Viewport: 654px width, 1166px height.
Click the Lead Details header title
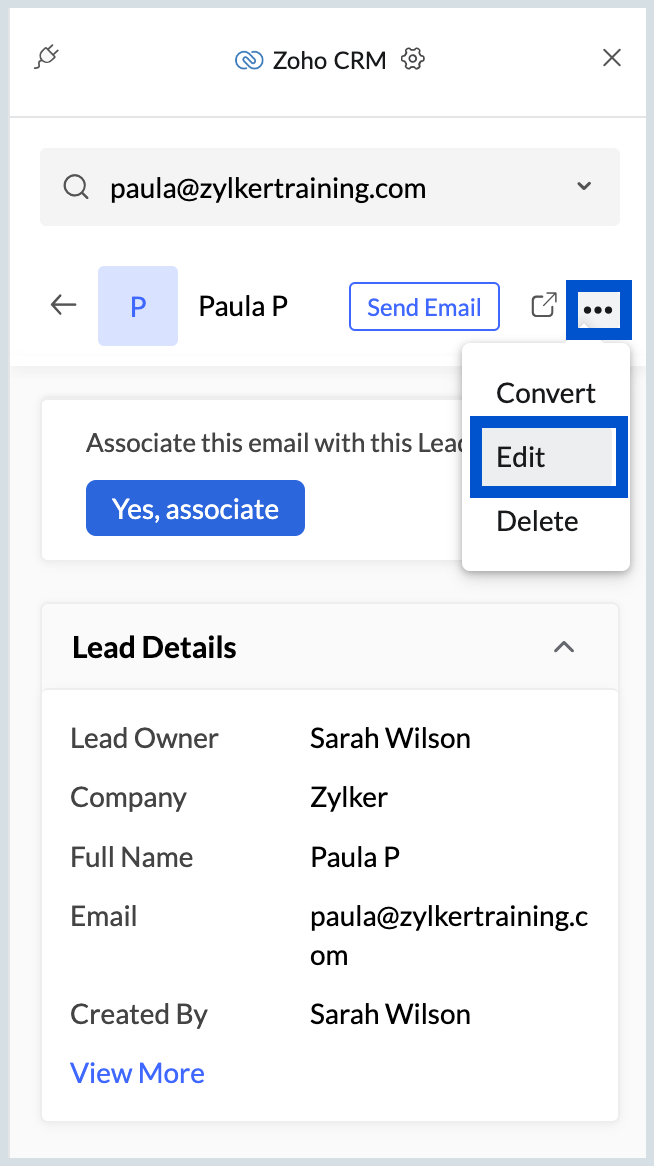154,647
